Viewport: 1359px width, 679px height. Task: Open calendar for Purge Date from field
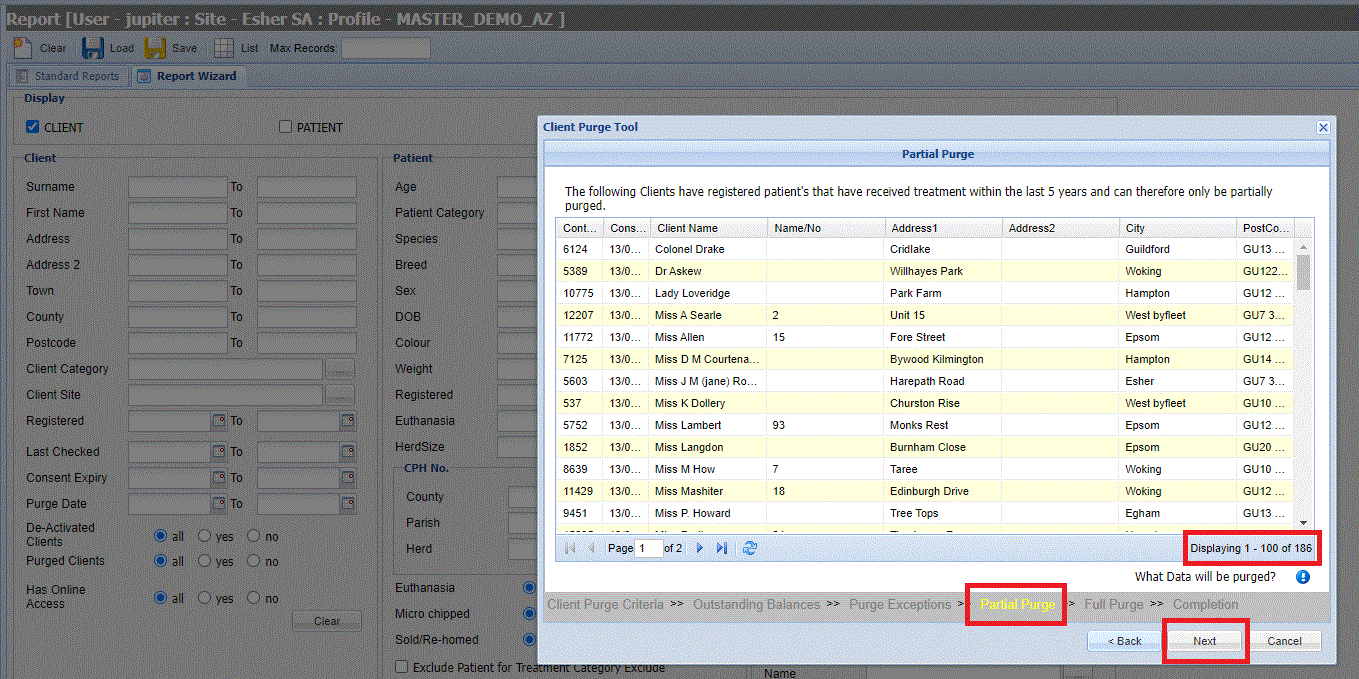point(219,504)
